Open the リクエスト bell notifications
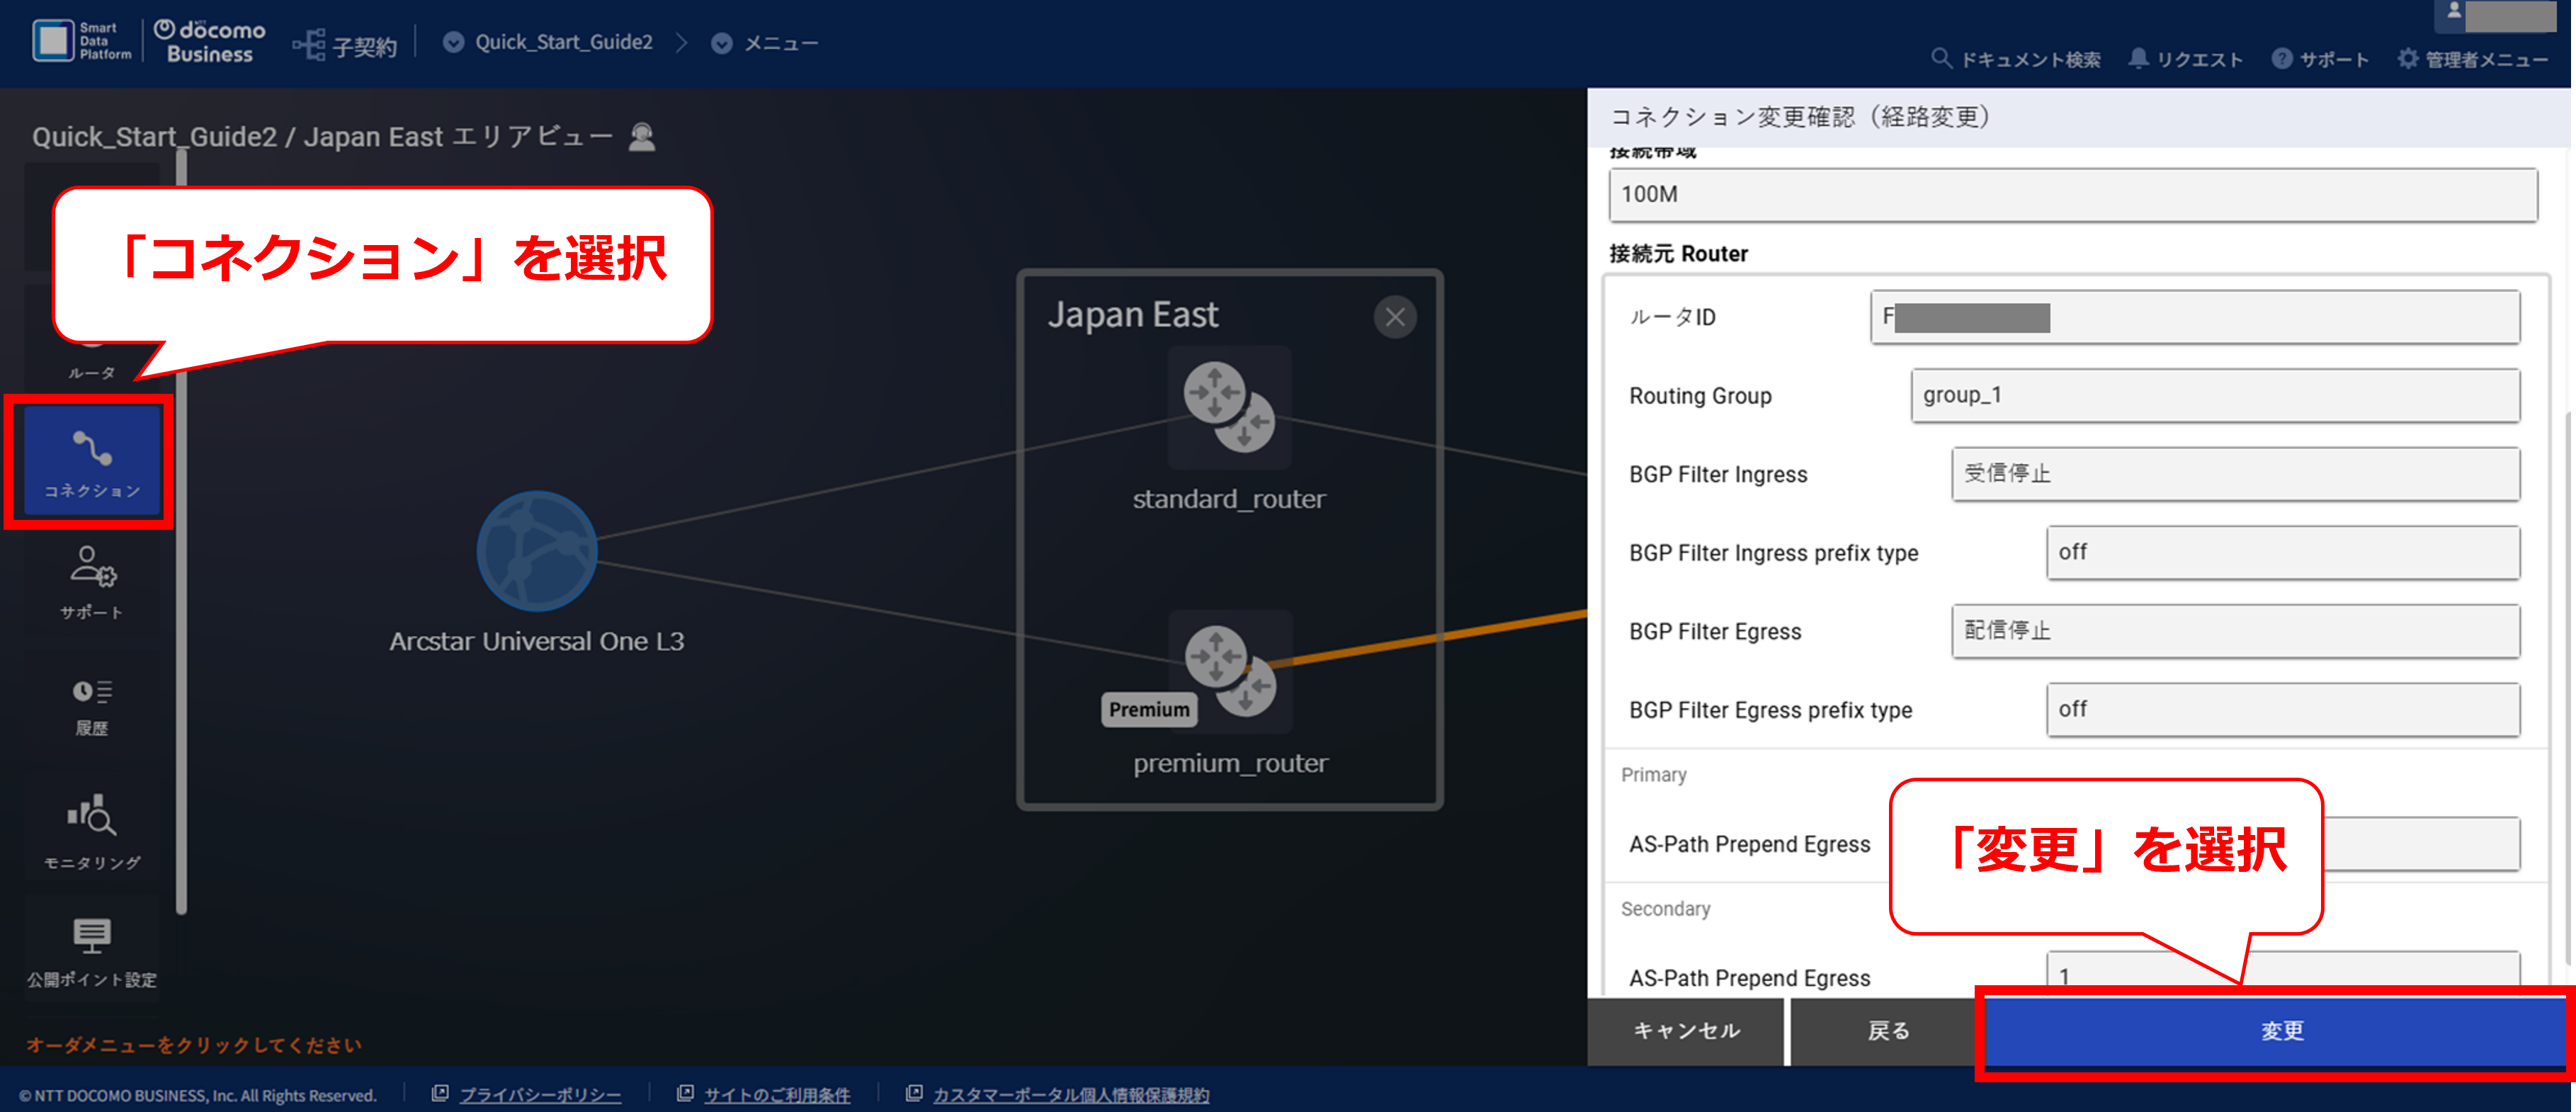This screenshot has width=2576, height=1112. tap(2185, 59)
